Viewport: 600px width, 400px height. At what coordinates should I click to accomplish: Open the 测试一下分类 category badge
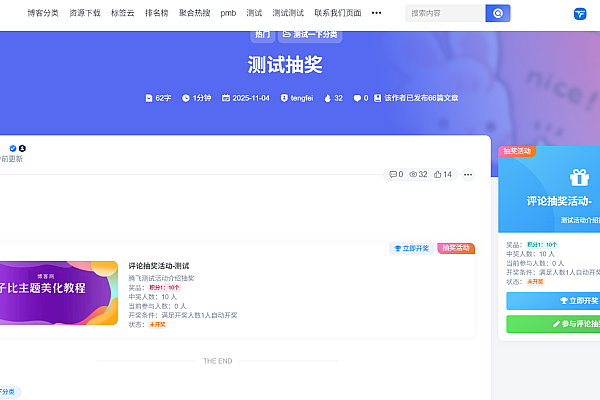click(310, 35)
